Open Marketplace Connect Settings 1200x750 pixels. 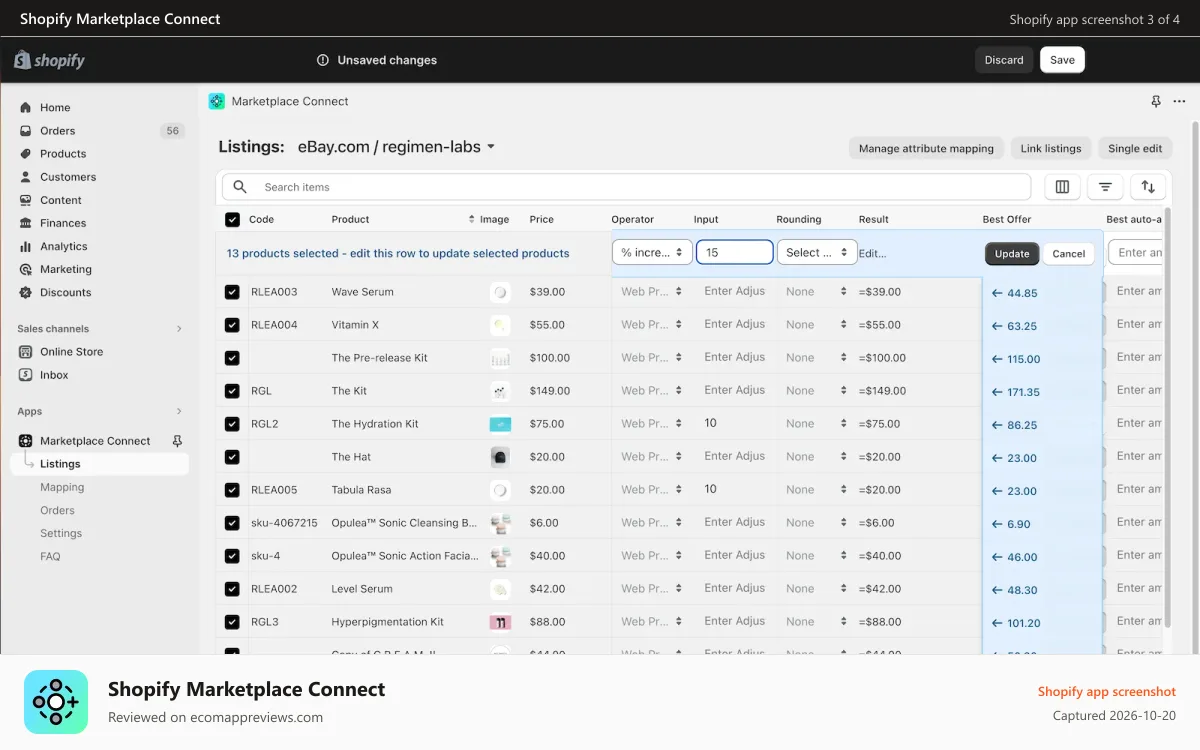61,533
